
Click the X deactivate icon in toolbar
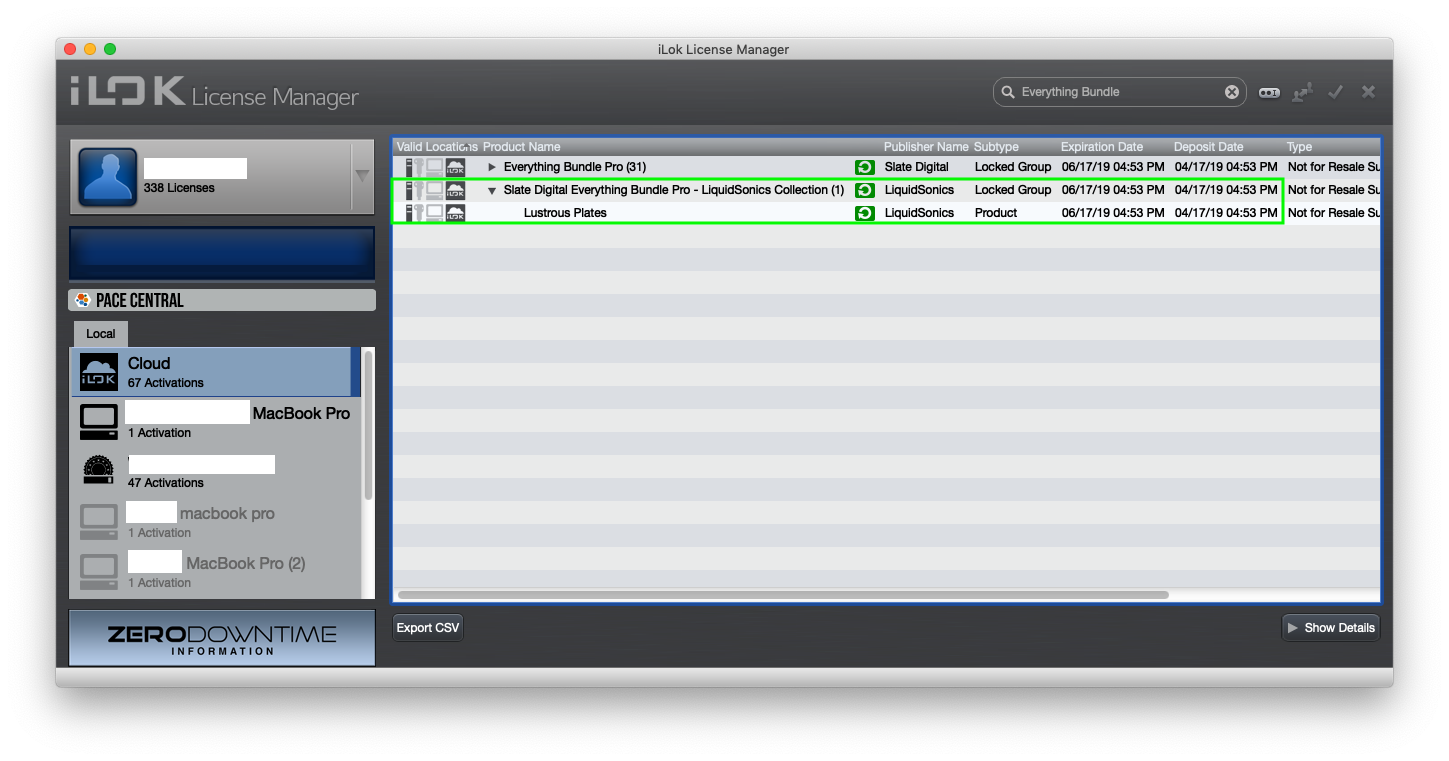(1368, 92)
